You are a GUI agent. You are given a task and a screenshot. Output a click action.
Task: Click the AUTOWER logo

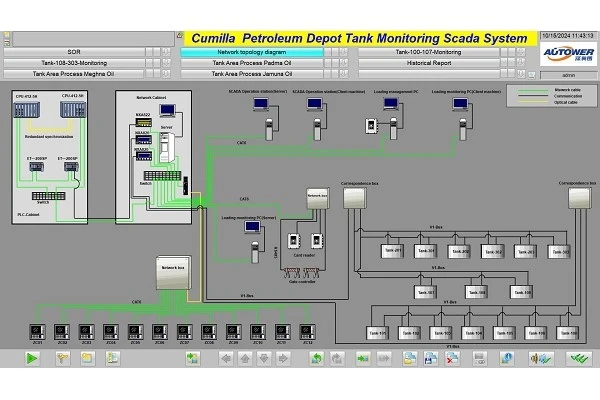(x=569, y=54)
